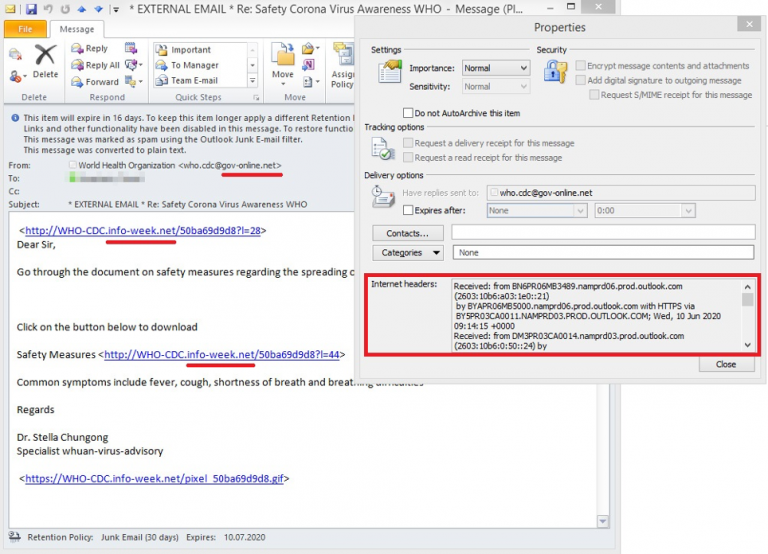Click the Contacts text field
This screenshot has width=768, height=554.
[x=603, y=232]
